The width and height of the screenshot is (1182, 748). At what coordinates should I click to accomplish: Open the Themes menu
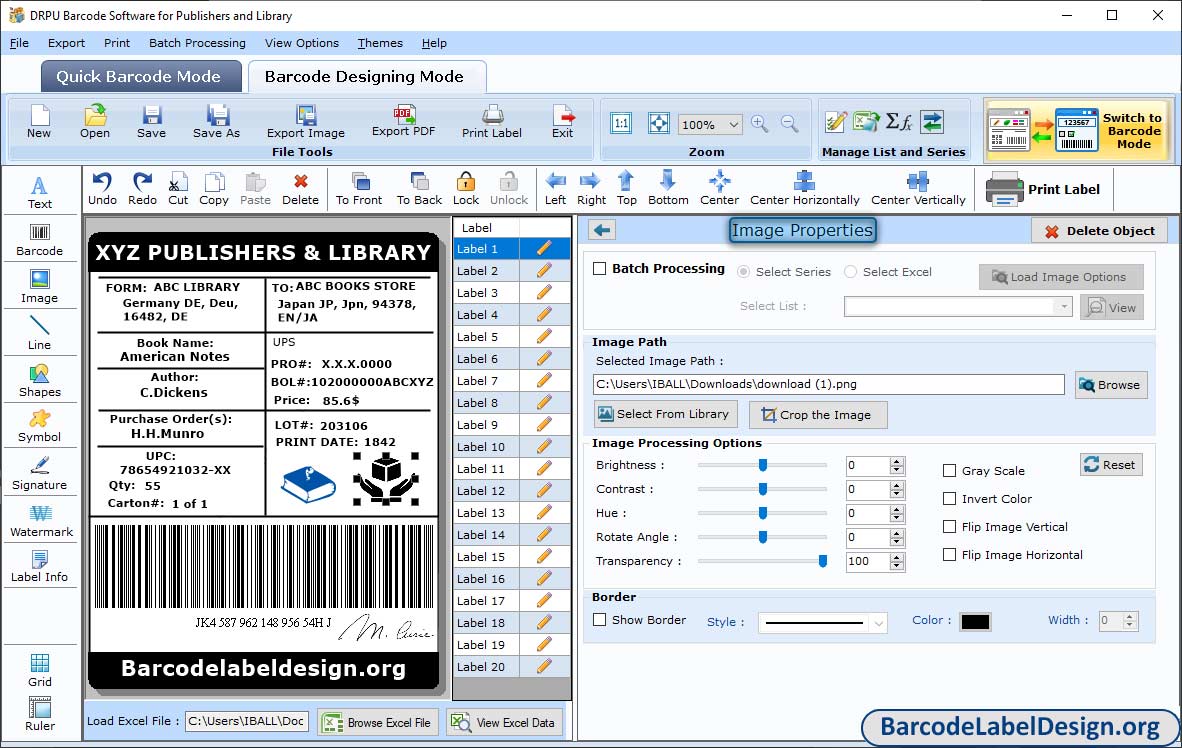tap(380, 43)
